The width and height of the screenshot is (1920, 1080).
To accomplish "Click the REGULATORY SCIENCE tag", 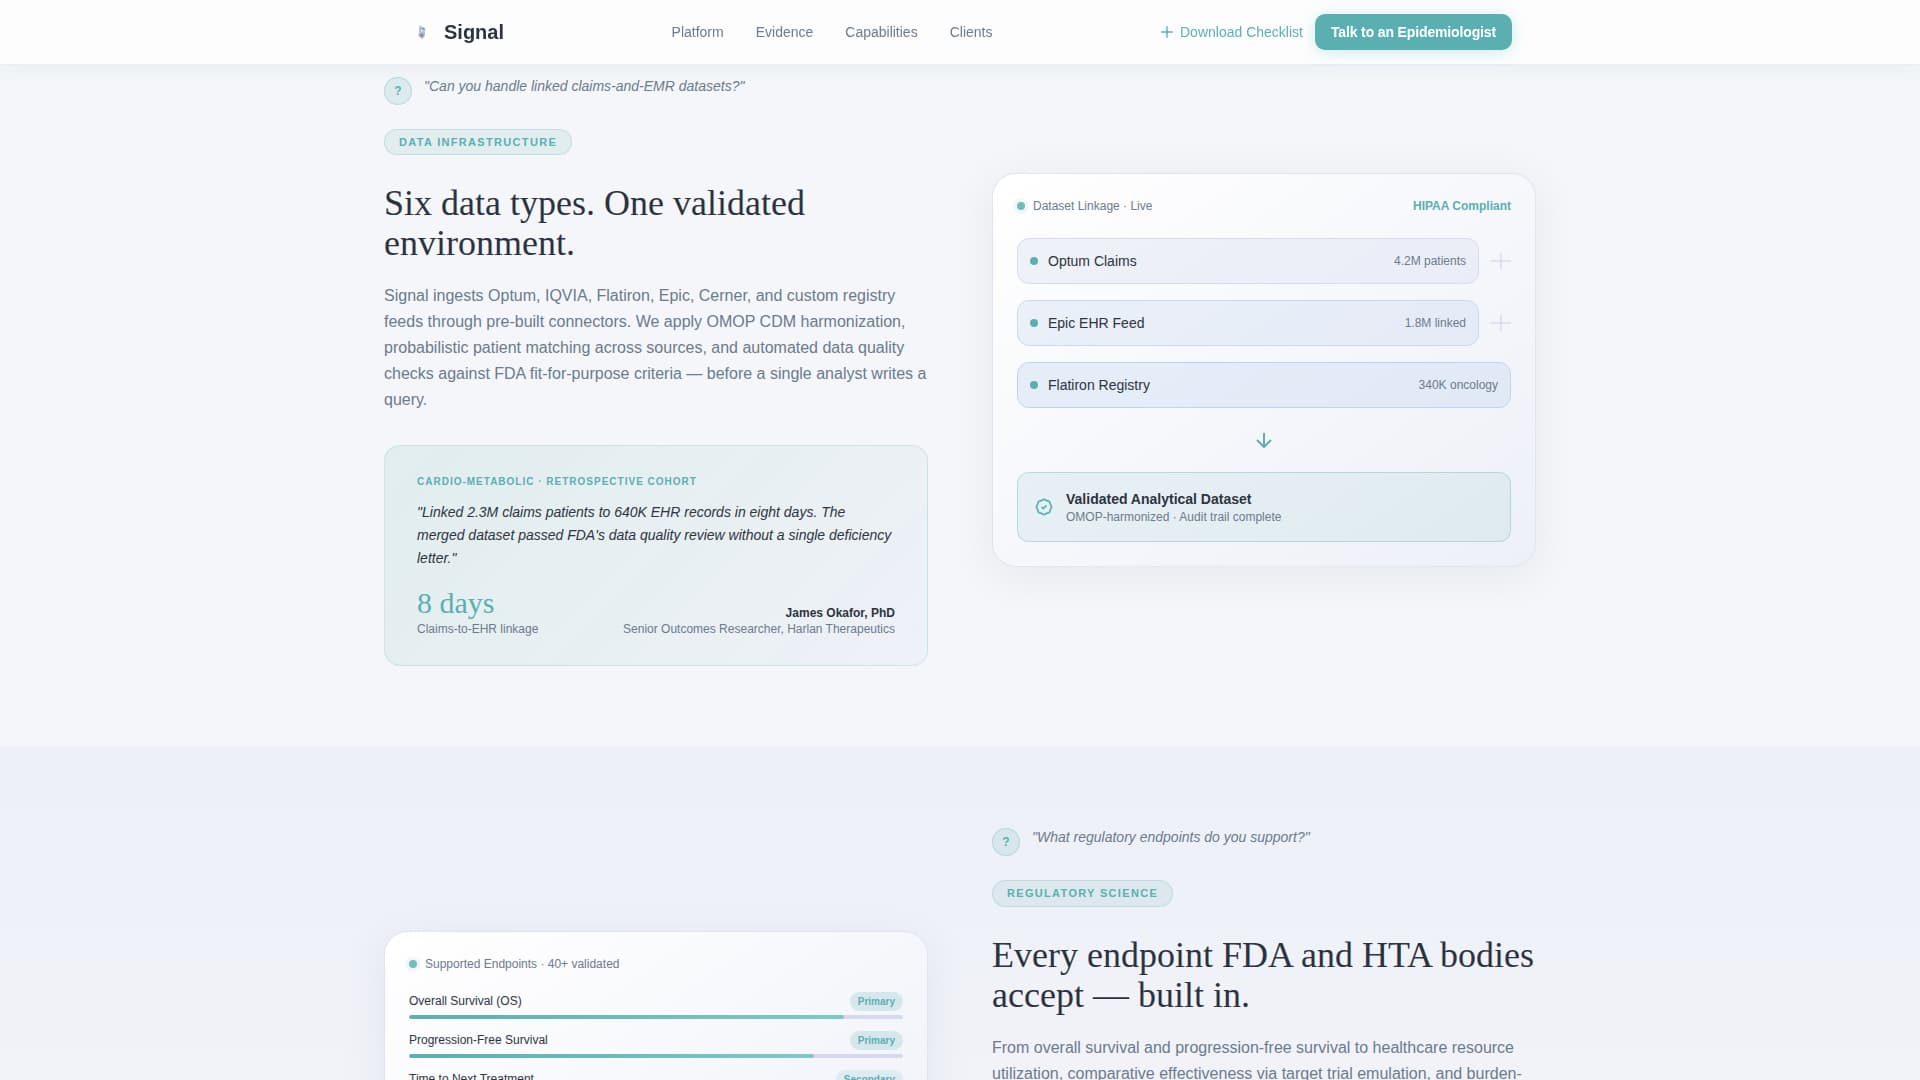I will [1082, 893].
